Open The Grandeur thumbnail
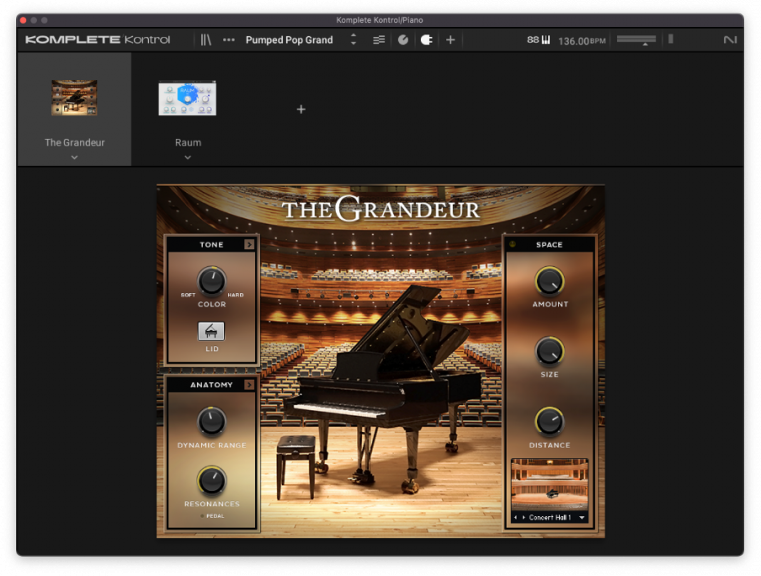Viewport: 761px width, 576px height. coord(74,98)
